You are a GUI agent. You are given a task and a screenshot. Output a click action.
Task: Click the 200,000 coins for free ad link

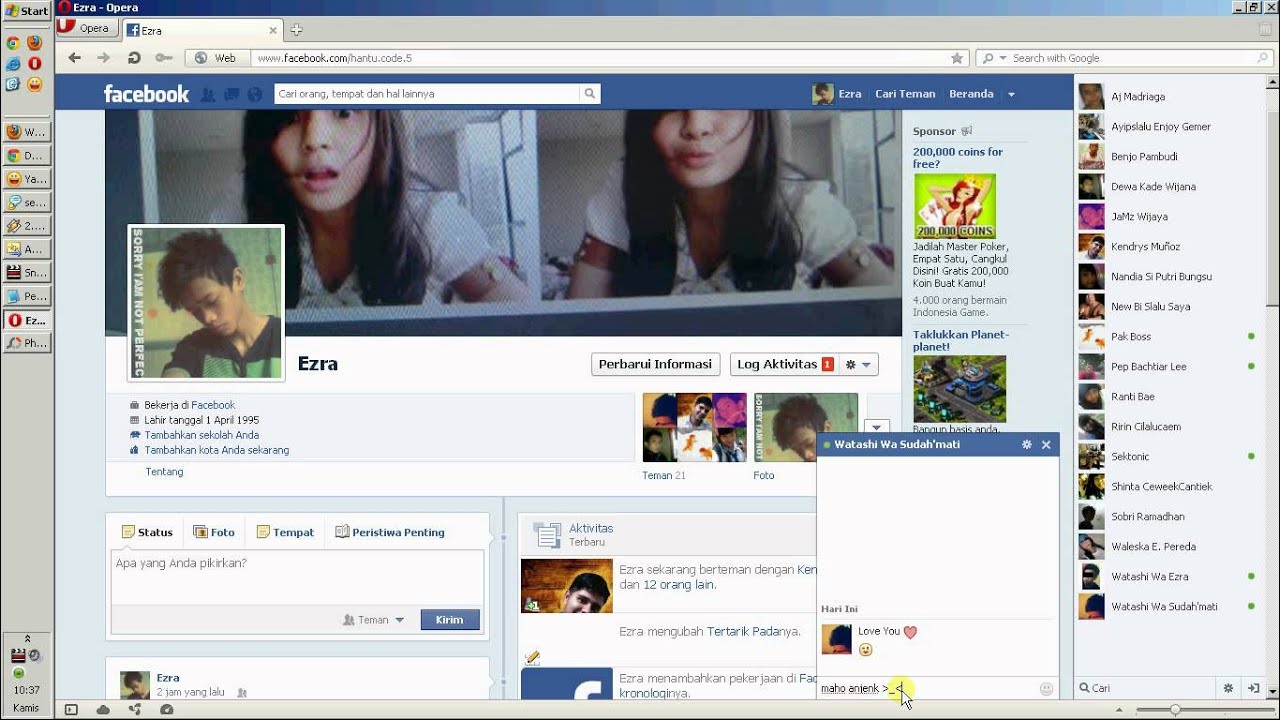957,158
